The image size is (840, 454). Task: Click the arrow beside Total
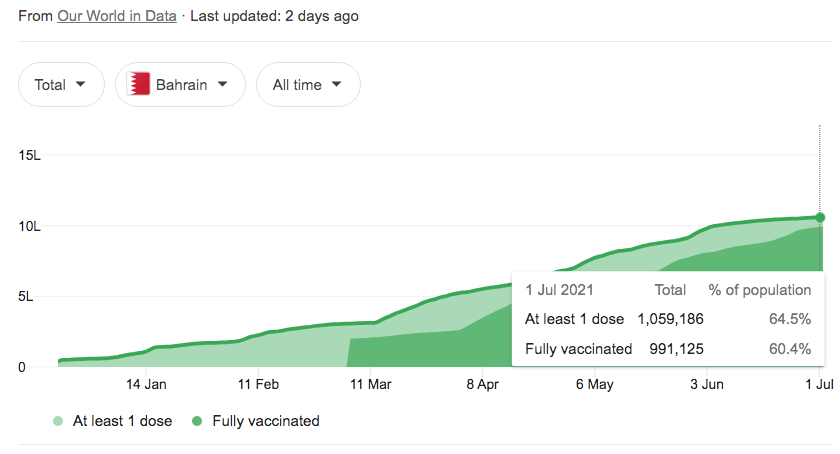(81, 85)
